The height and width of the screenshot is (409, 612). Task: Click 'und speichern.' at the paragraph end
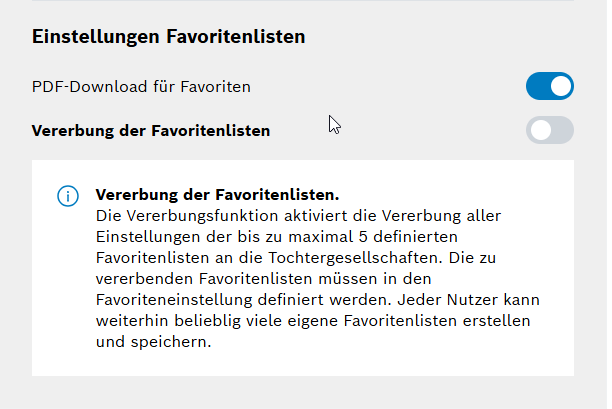tap(153, 342)
